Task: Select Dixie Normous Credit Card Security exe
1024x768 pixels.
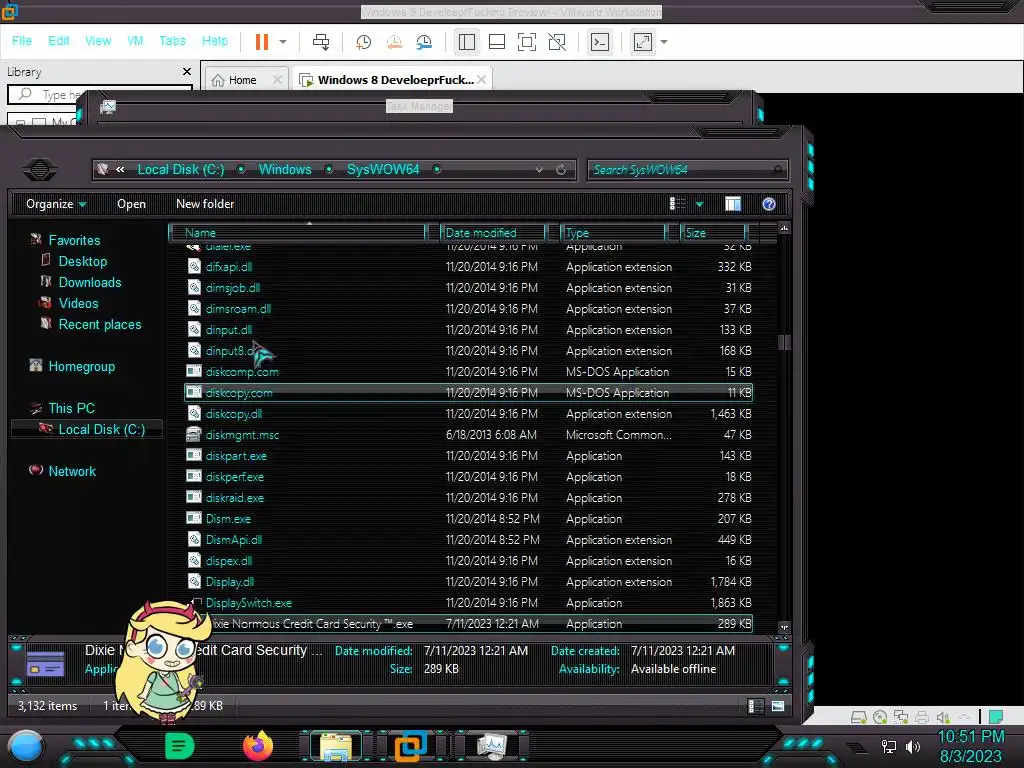Action: (x=468, y=624)
